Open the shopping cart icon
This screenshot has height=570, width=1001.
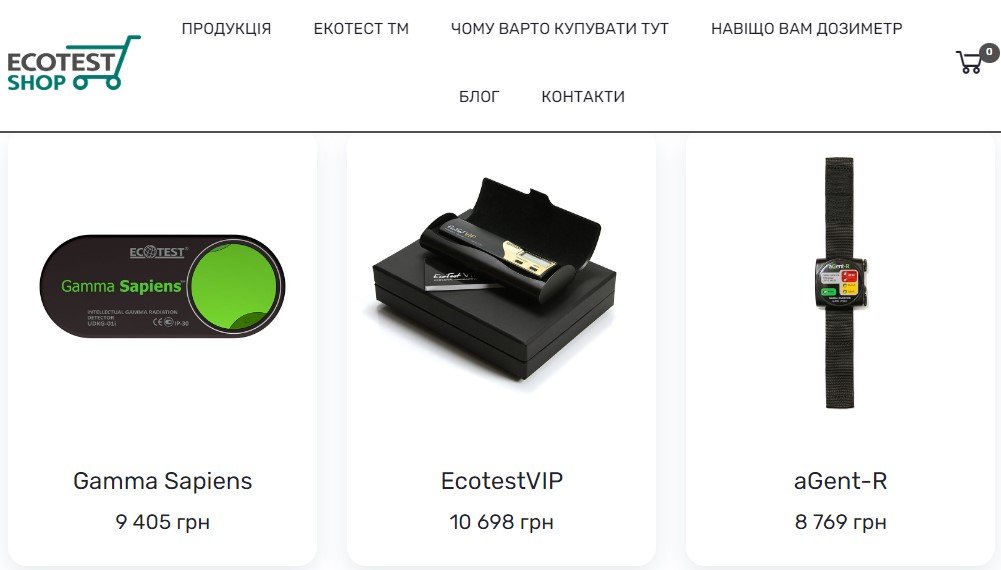pyautogui.click(x=968, y=62)
